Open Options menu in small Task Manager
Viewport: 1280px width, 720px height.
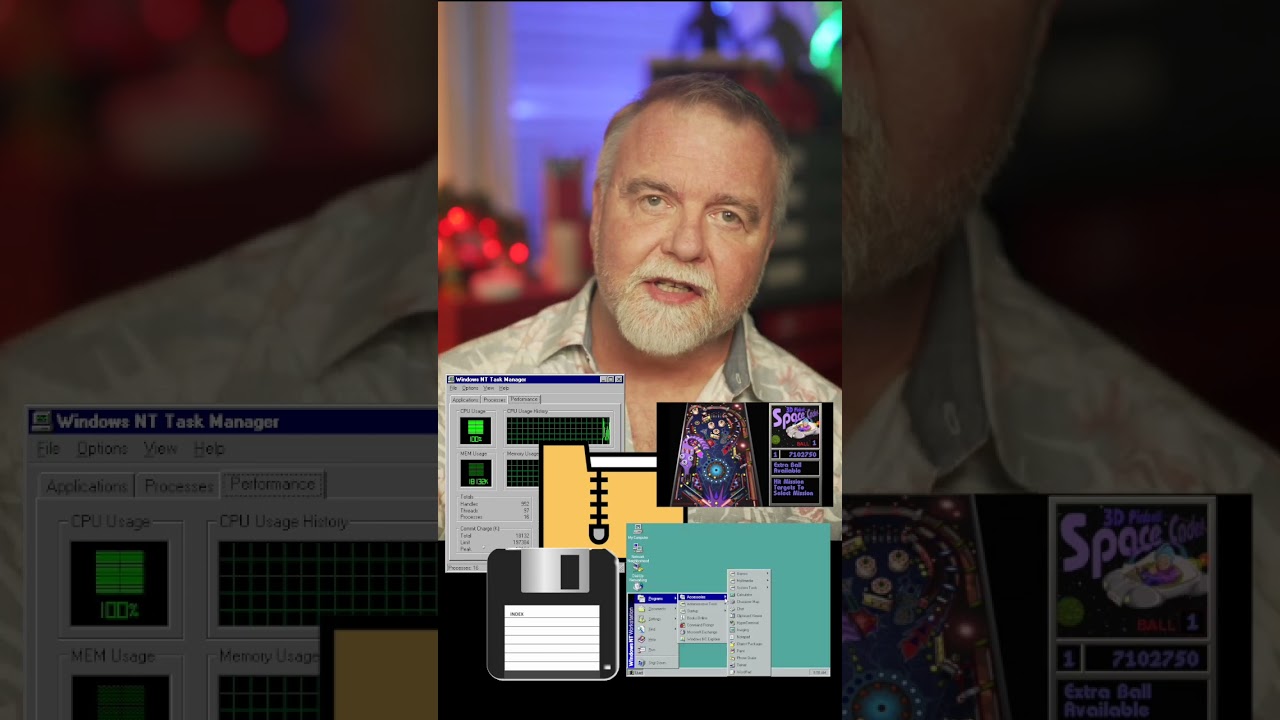point(470,388)
